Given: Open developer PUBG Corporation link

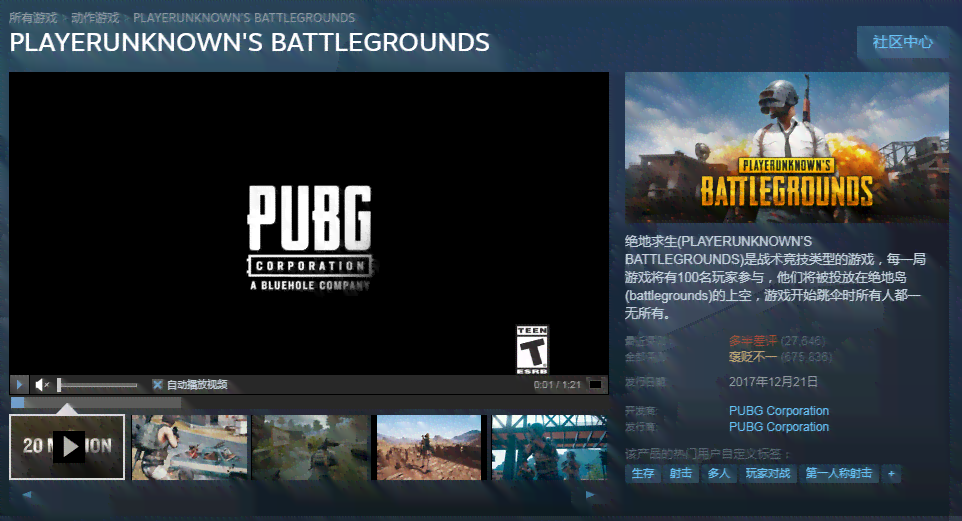Looking at the screenshot, I should click(x=779, y=411).
